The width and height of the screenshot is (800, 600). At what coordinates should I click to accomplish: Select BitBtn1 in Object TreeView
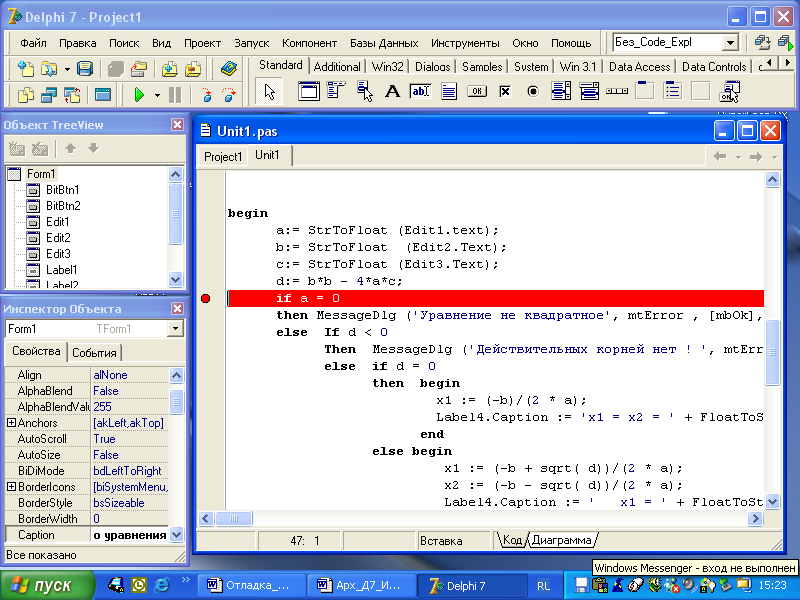[62, 190]
